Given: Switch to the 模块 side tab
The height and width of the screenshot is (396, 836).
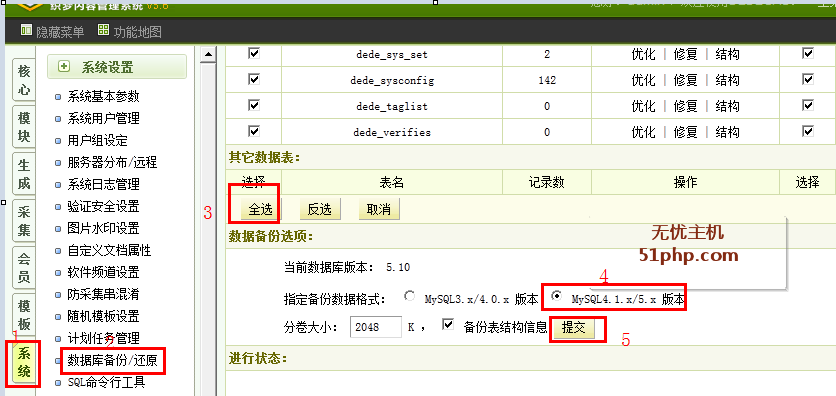Looking at the screenshot, I should coord(23,127).
